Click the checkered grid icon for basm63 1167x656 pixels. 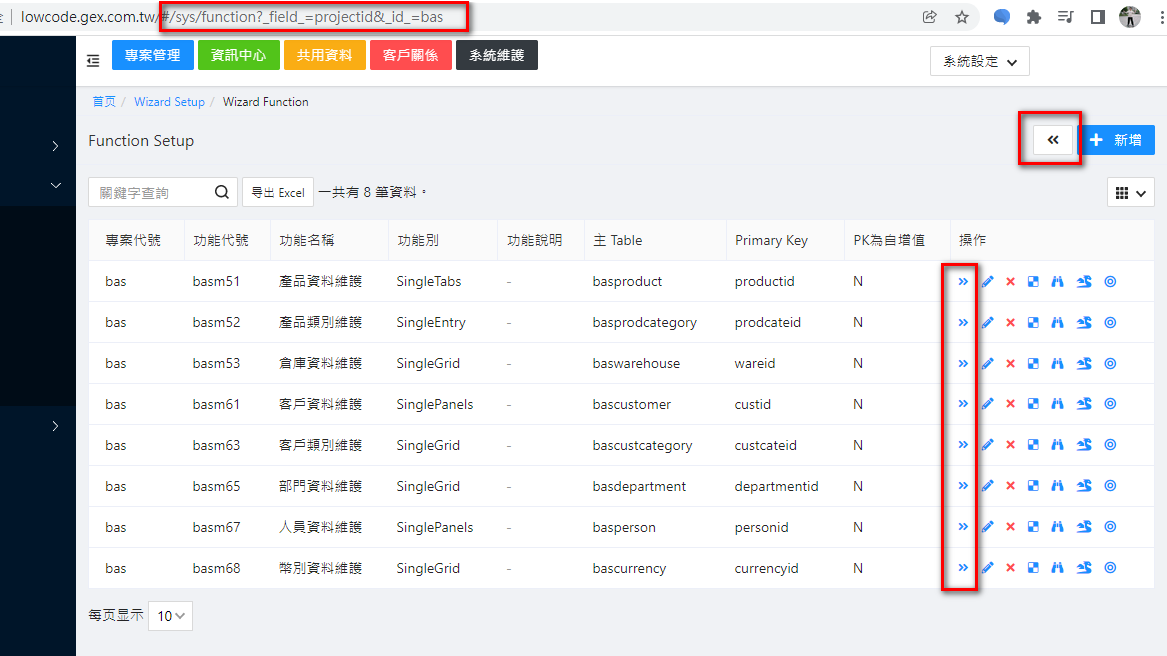pyautogui.click(x=1033, y=446)
